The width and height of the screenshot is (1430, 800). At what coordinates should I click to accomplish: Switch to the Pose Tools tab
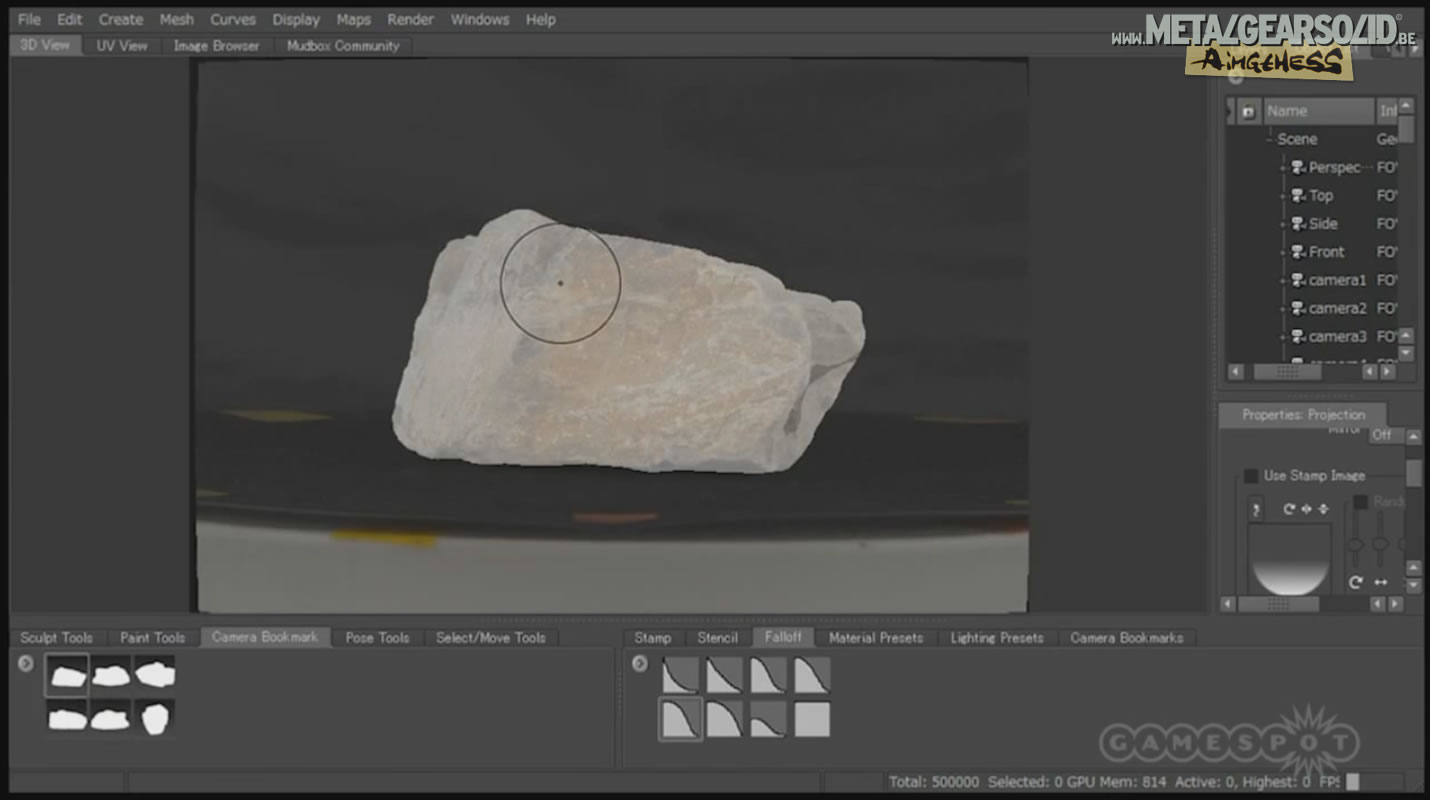click(x=377, y=637)
